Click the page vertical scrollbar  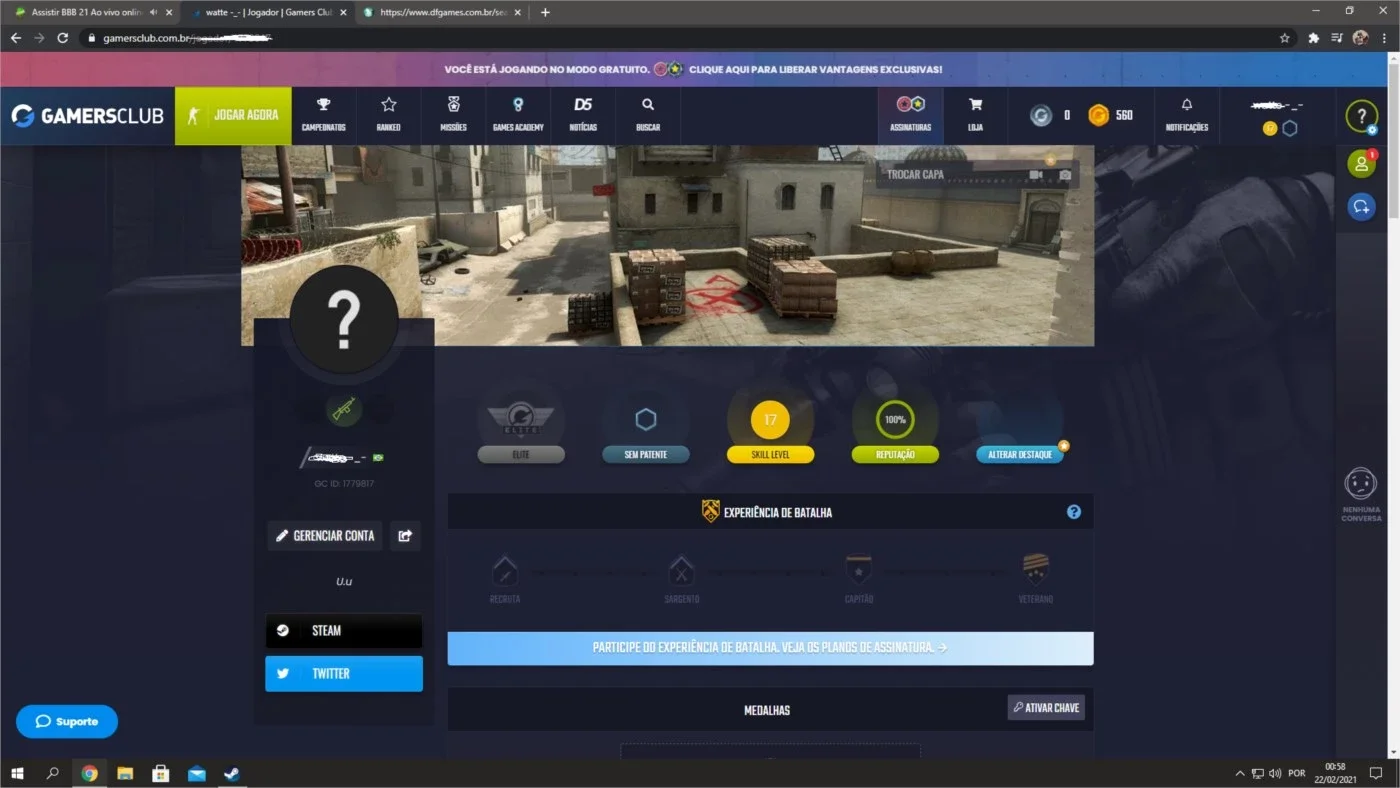pyautogui.click(x=1394, y=405)
